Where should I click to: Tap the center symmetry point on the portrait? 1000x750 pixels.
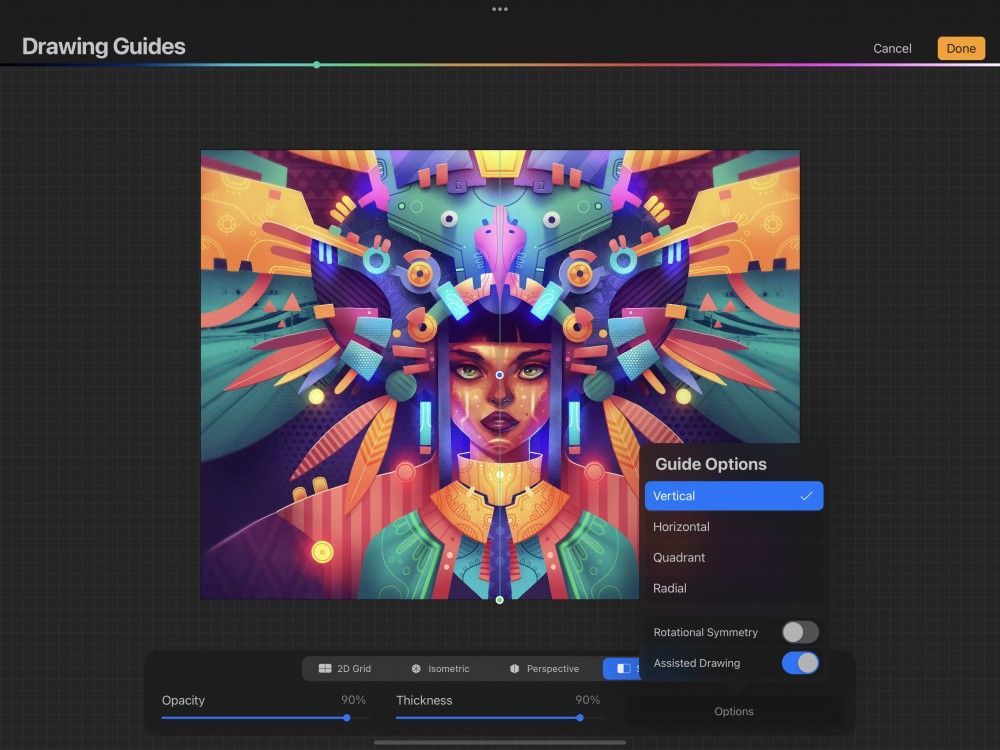point(499,376)
